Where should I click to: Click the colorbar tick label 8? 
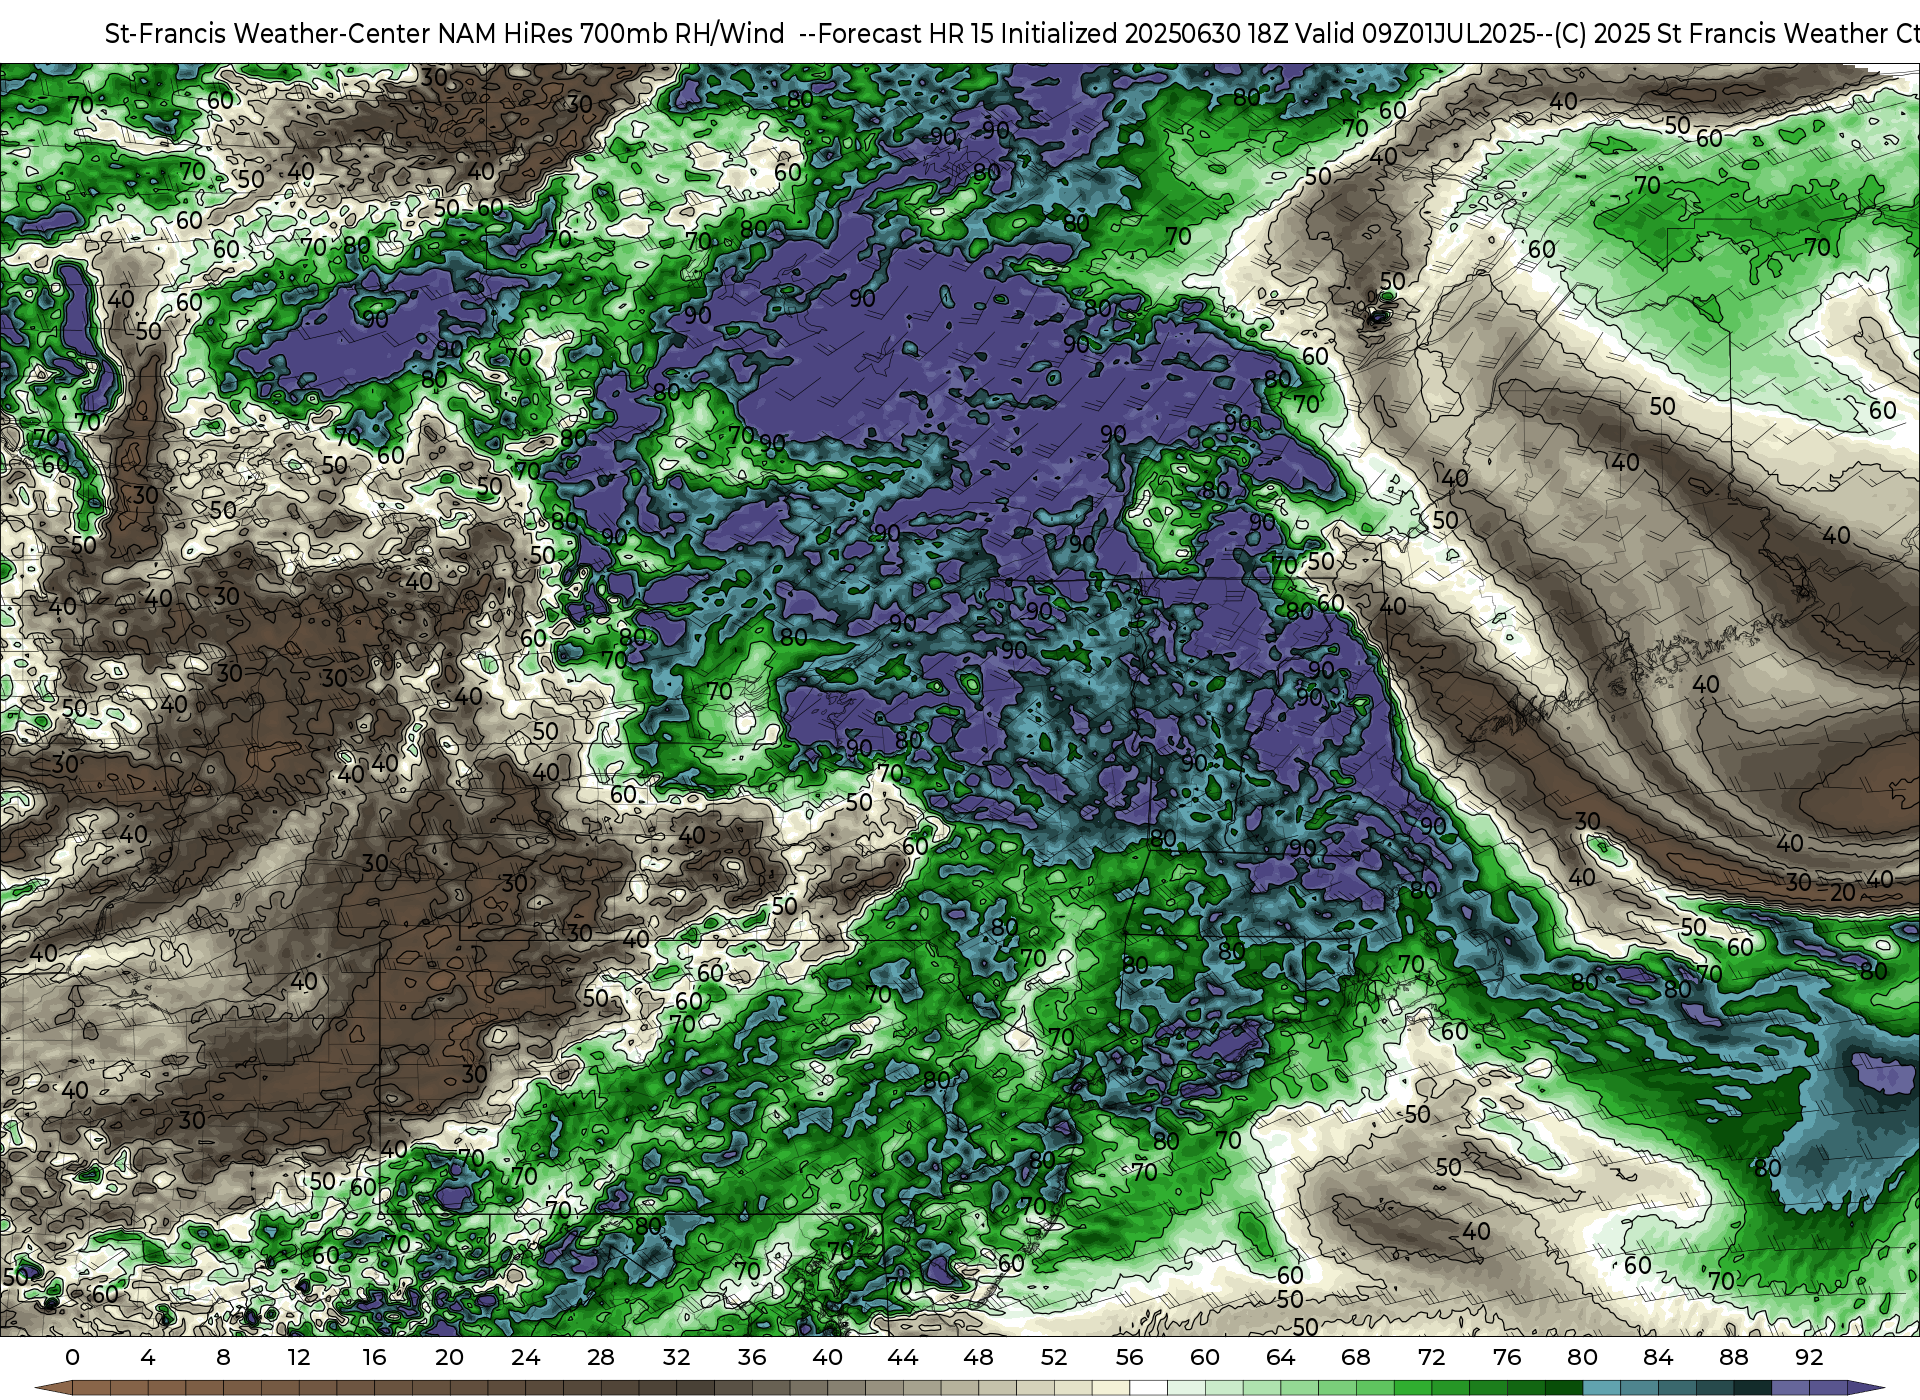click(223, 1358)
